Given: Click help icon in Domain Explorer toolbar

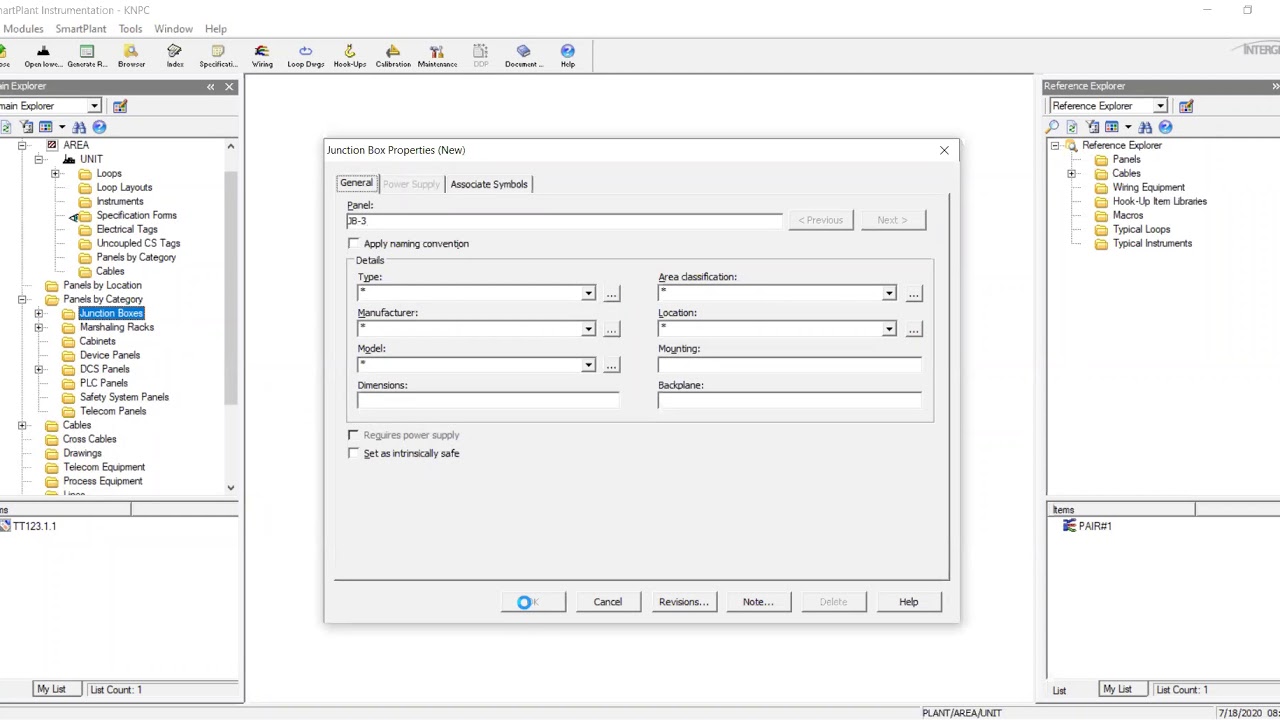Looking at the screenshot, I should [x=99, y=127].
